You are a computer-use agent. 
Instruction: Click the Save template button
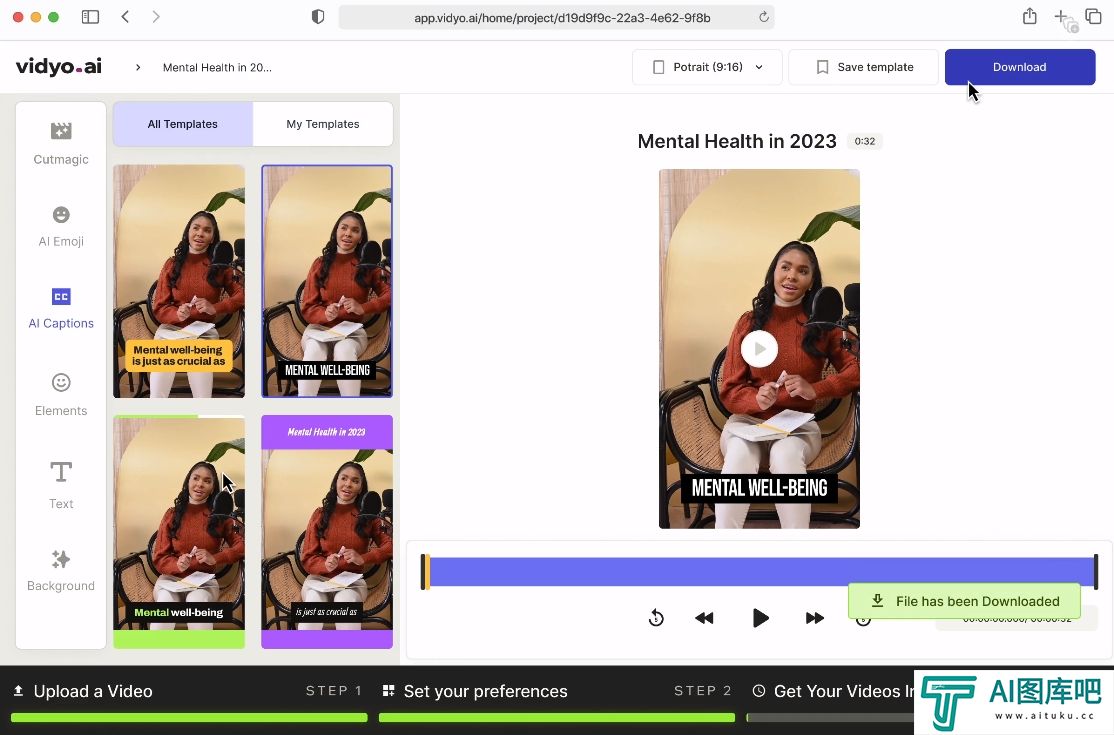[x=863, y=67]
